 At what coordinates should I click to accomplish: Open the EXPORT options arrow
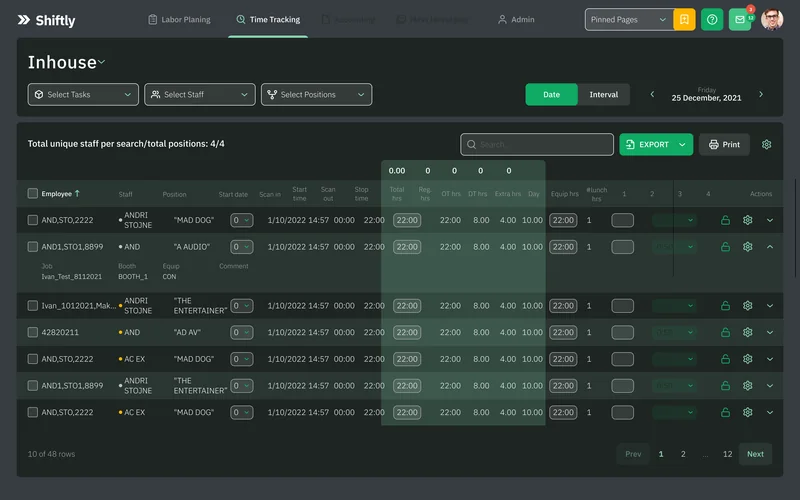point(682,144)
